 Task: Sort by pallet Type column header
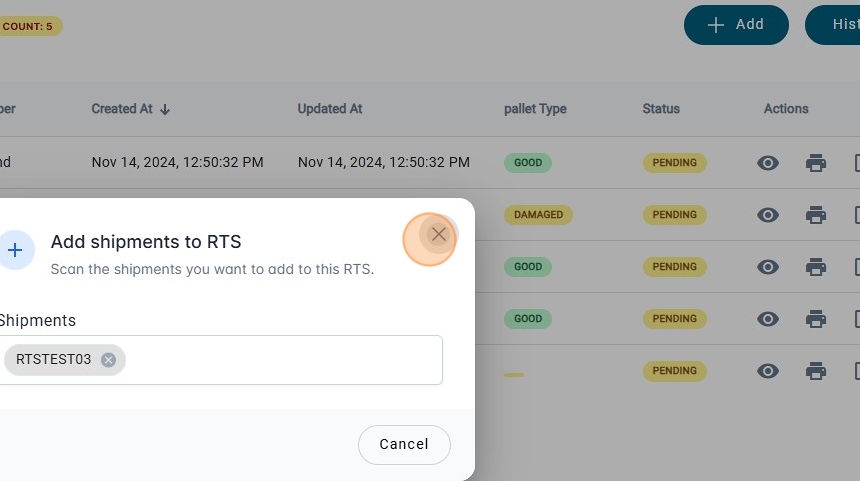535,109
